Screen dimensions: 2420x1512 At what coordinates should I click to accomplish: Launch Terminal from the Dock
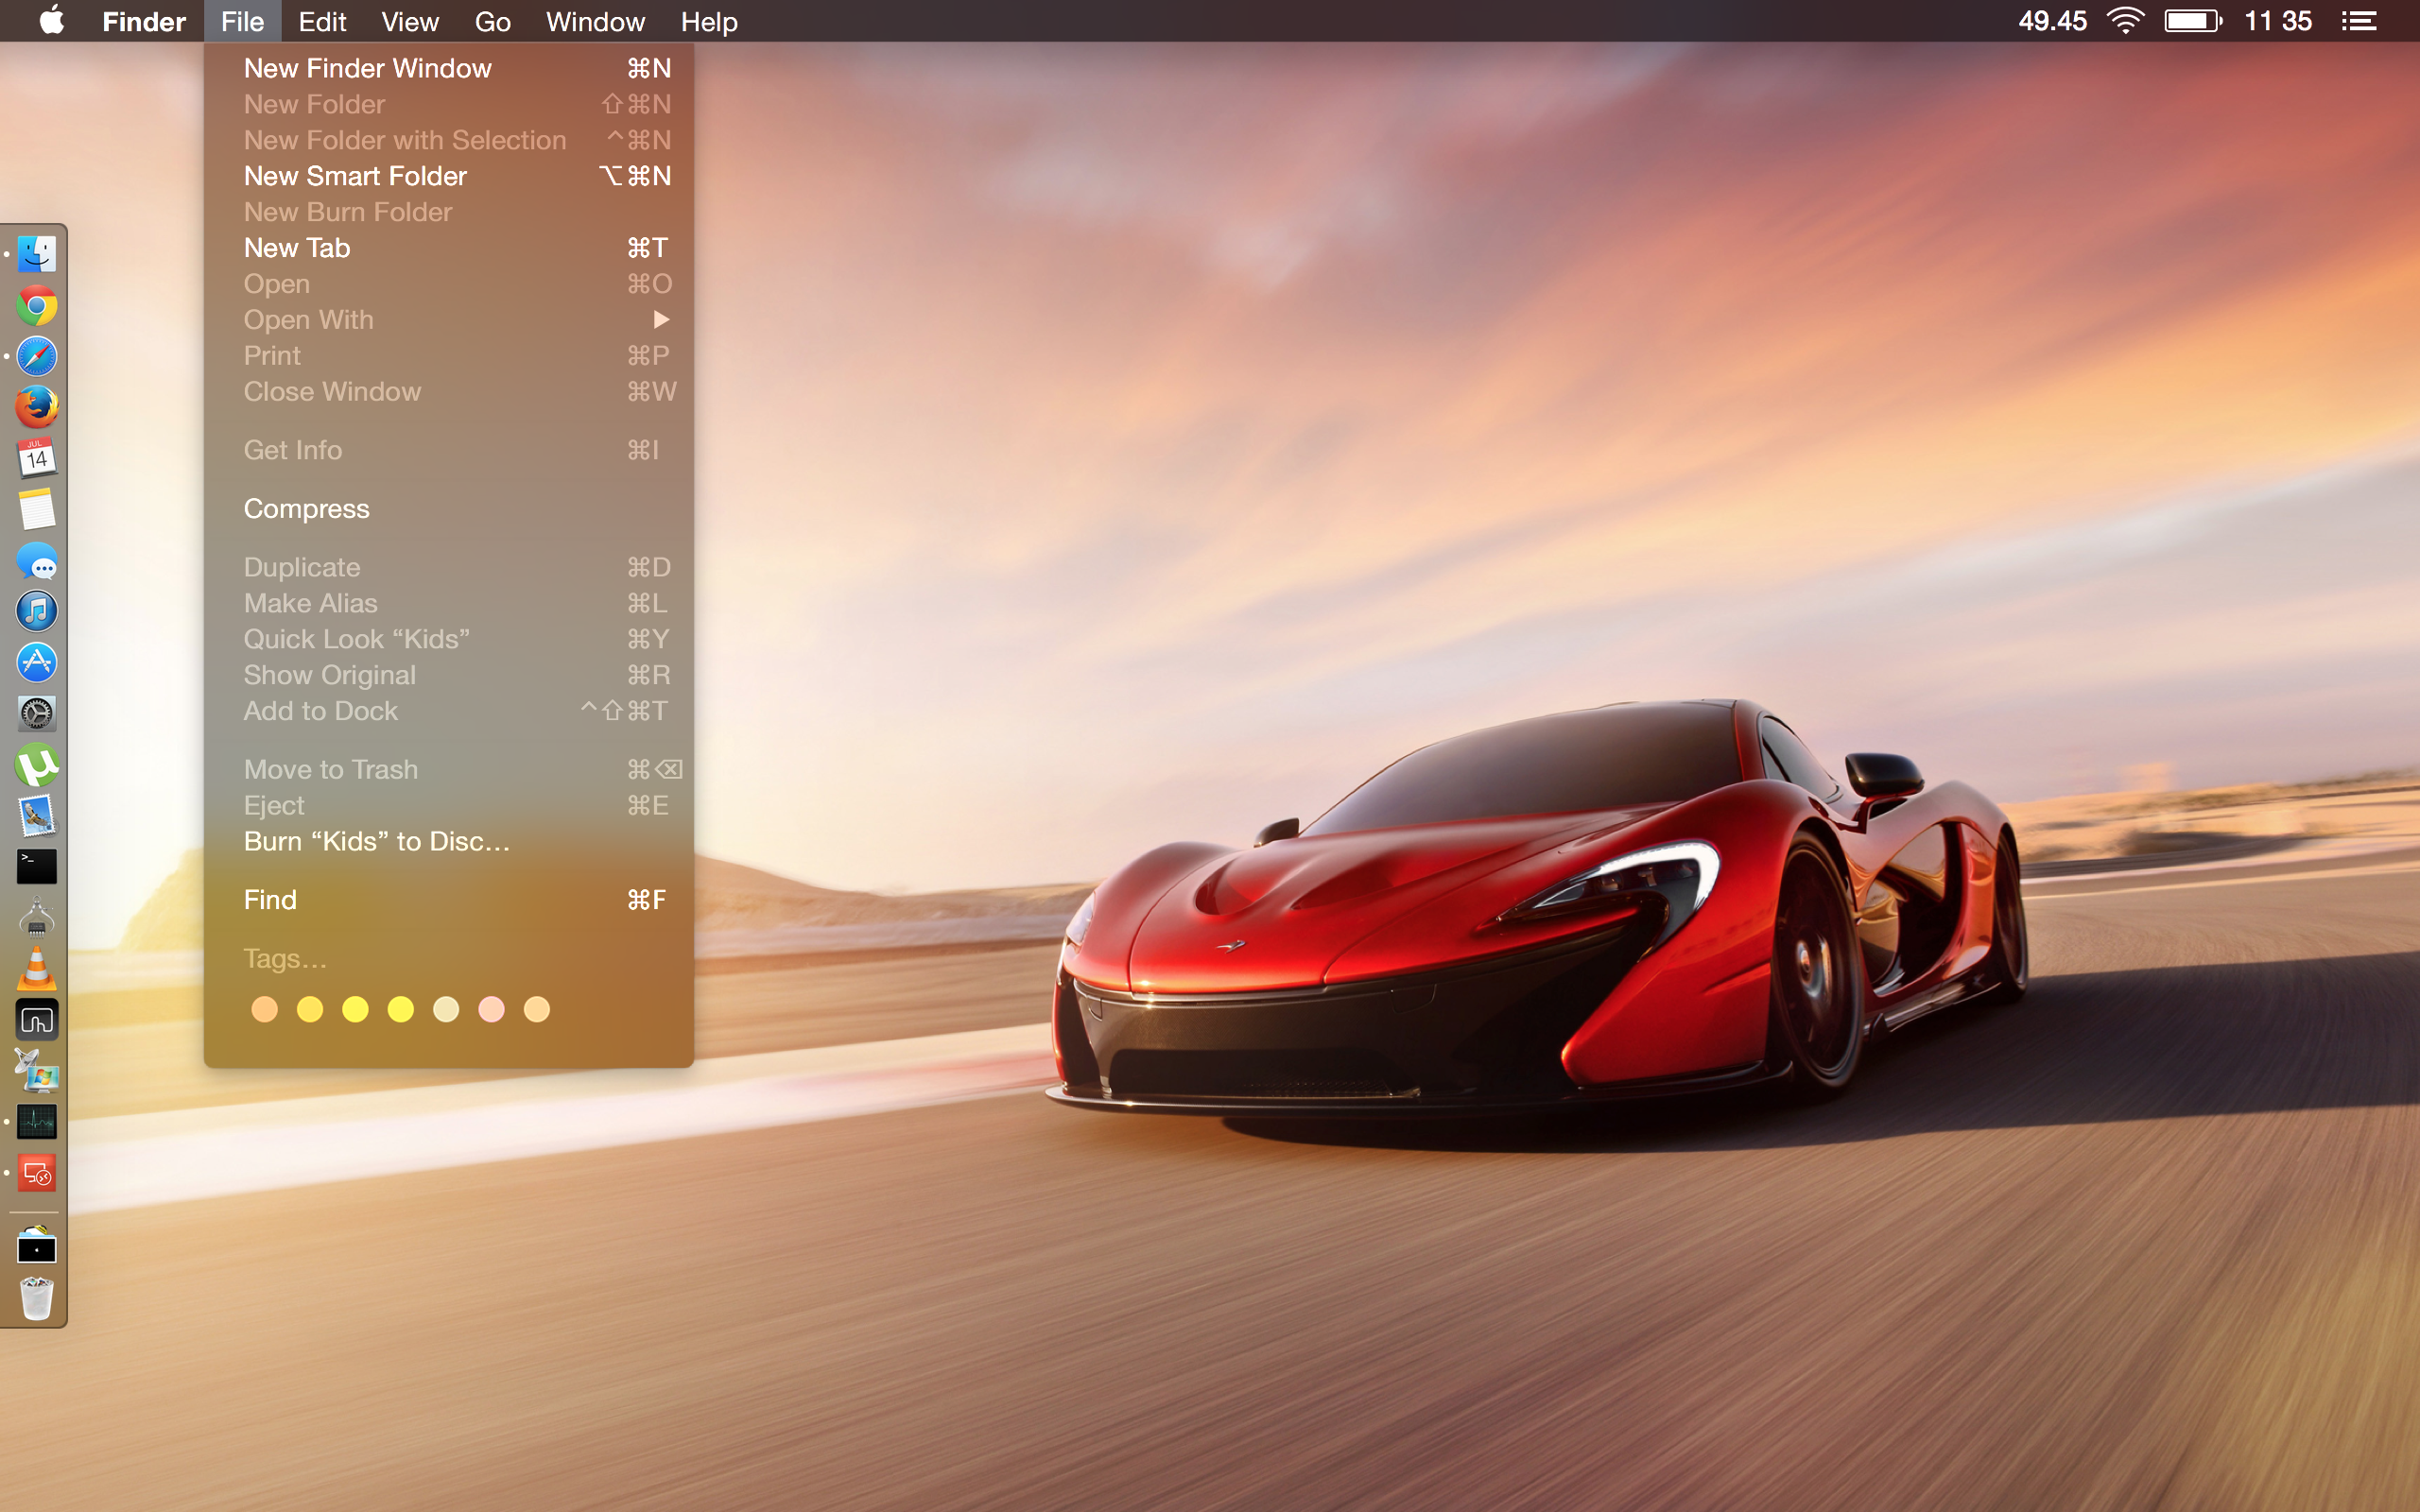click(37, 866)
